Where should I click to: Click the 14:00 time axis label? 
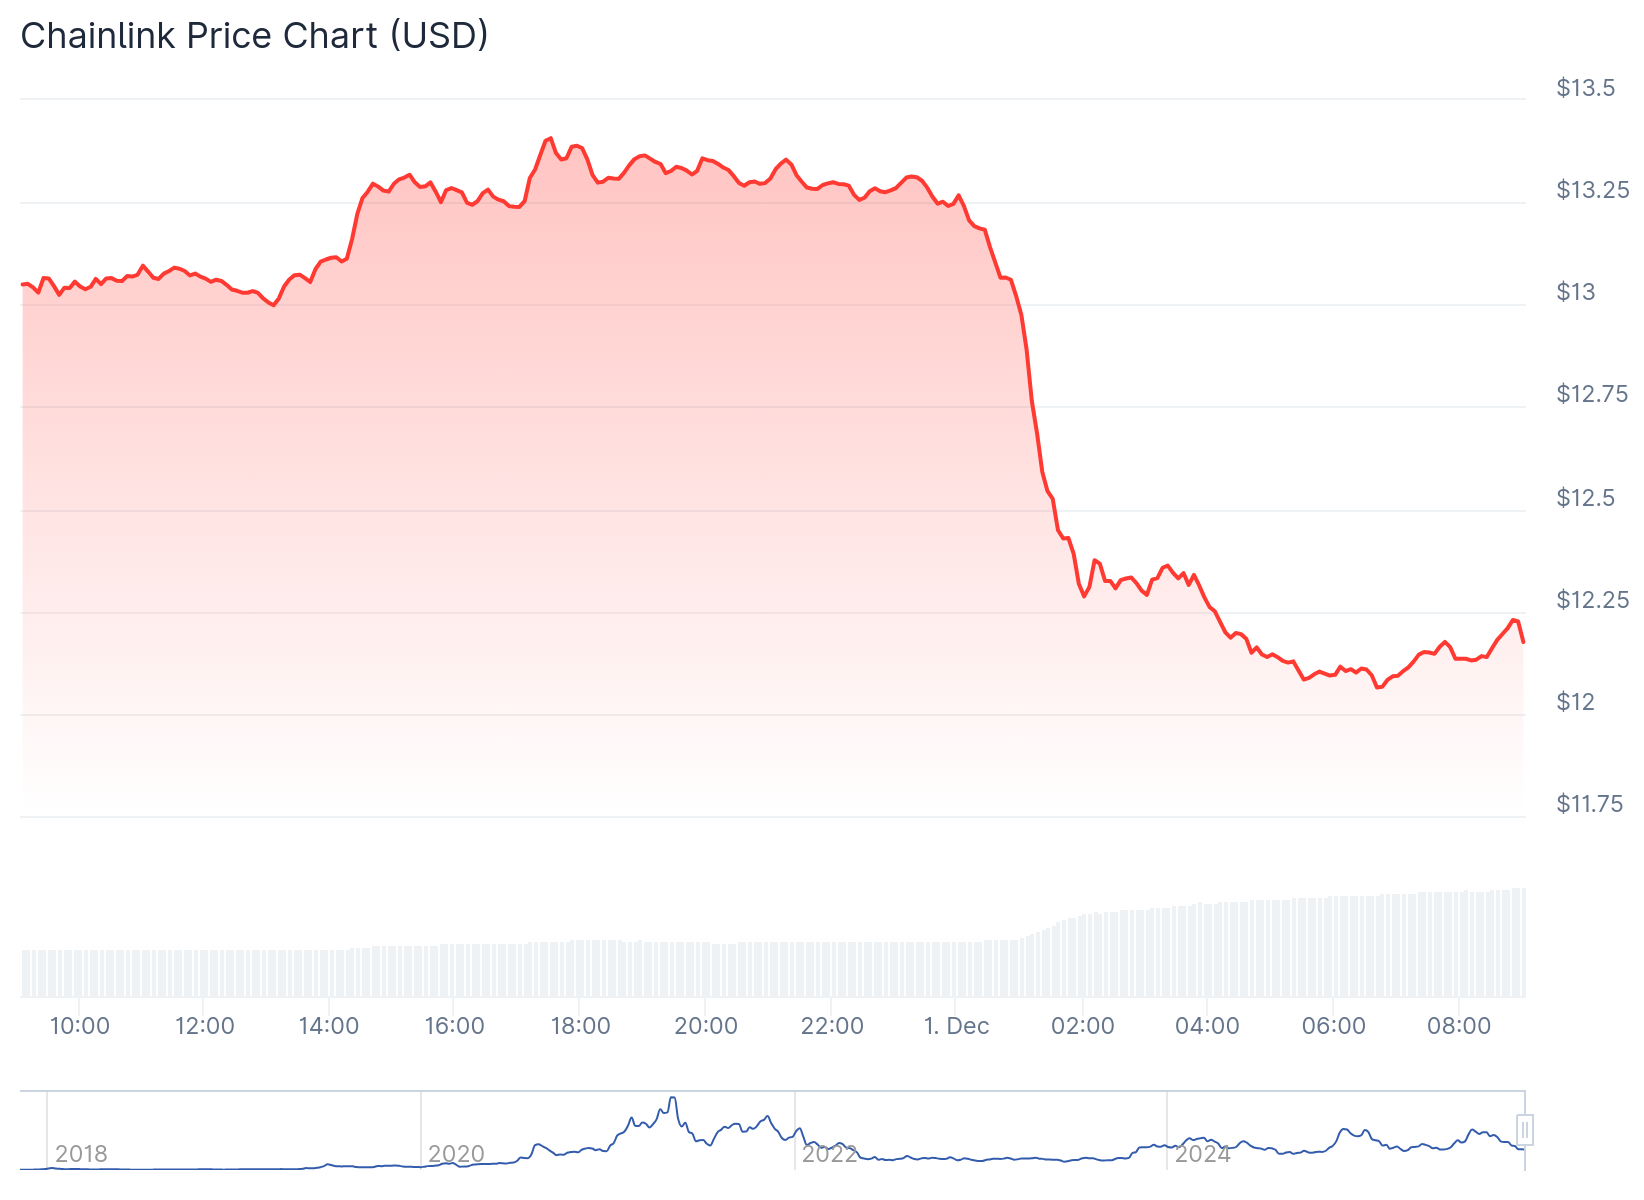(329, 1026)
